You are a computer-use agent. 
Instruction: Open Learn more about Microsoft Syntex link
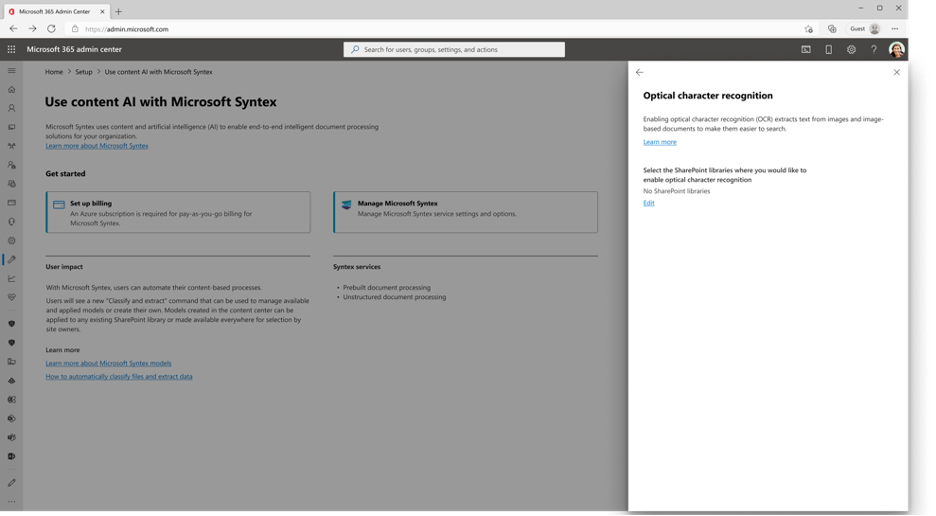coord(97,146)
